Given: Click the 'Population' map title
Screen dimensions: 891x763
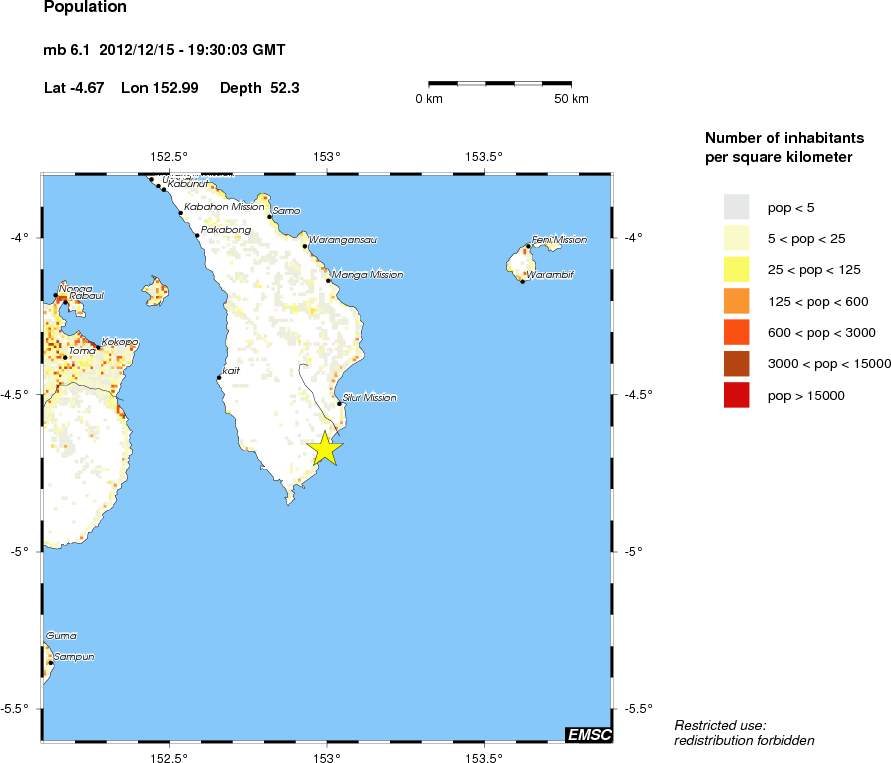Looking at the screenshot, I should (85, 8).
